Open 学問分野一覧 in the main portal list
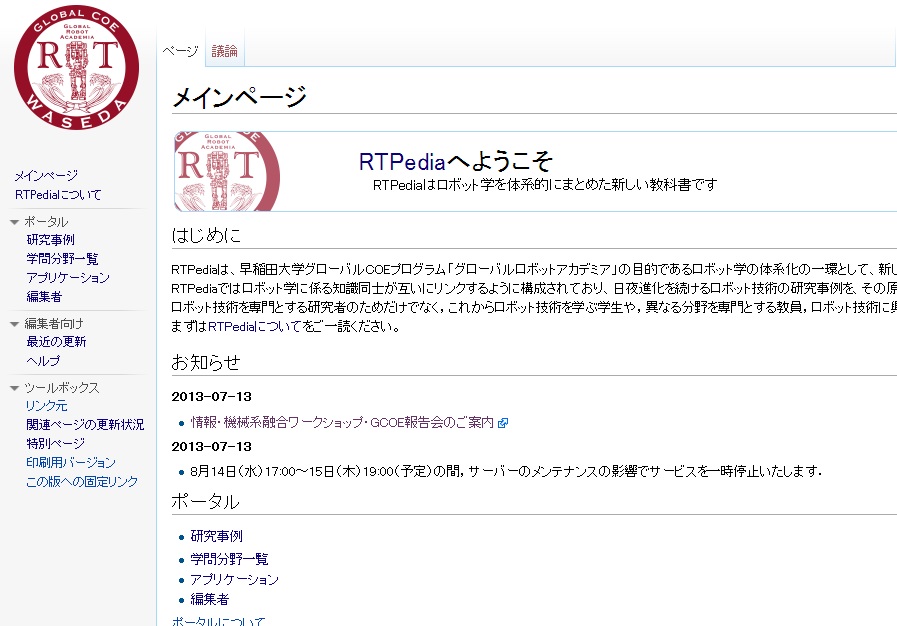 point(229,559)
